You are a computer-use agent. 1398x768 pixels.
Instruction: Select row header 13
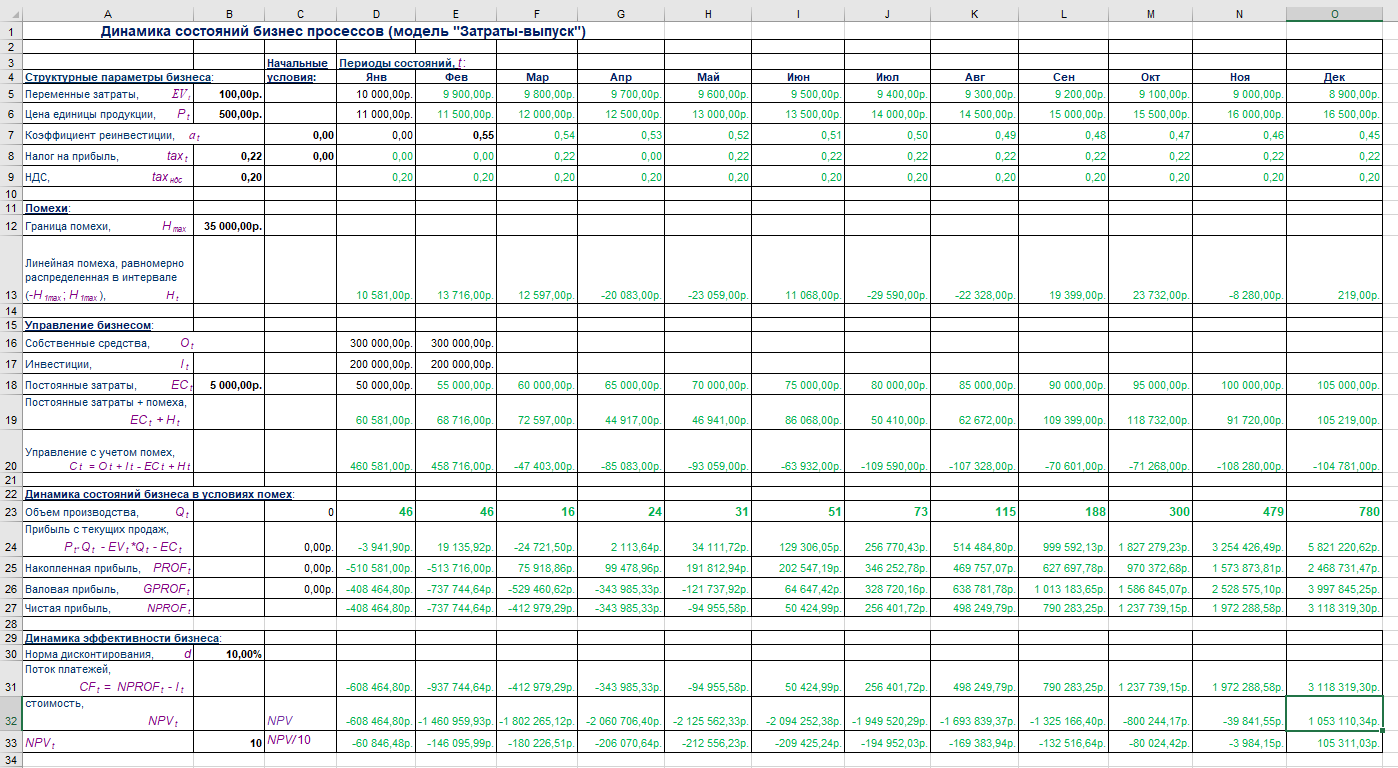[9, 269]
